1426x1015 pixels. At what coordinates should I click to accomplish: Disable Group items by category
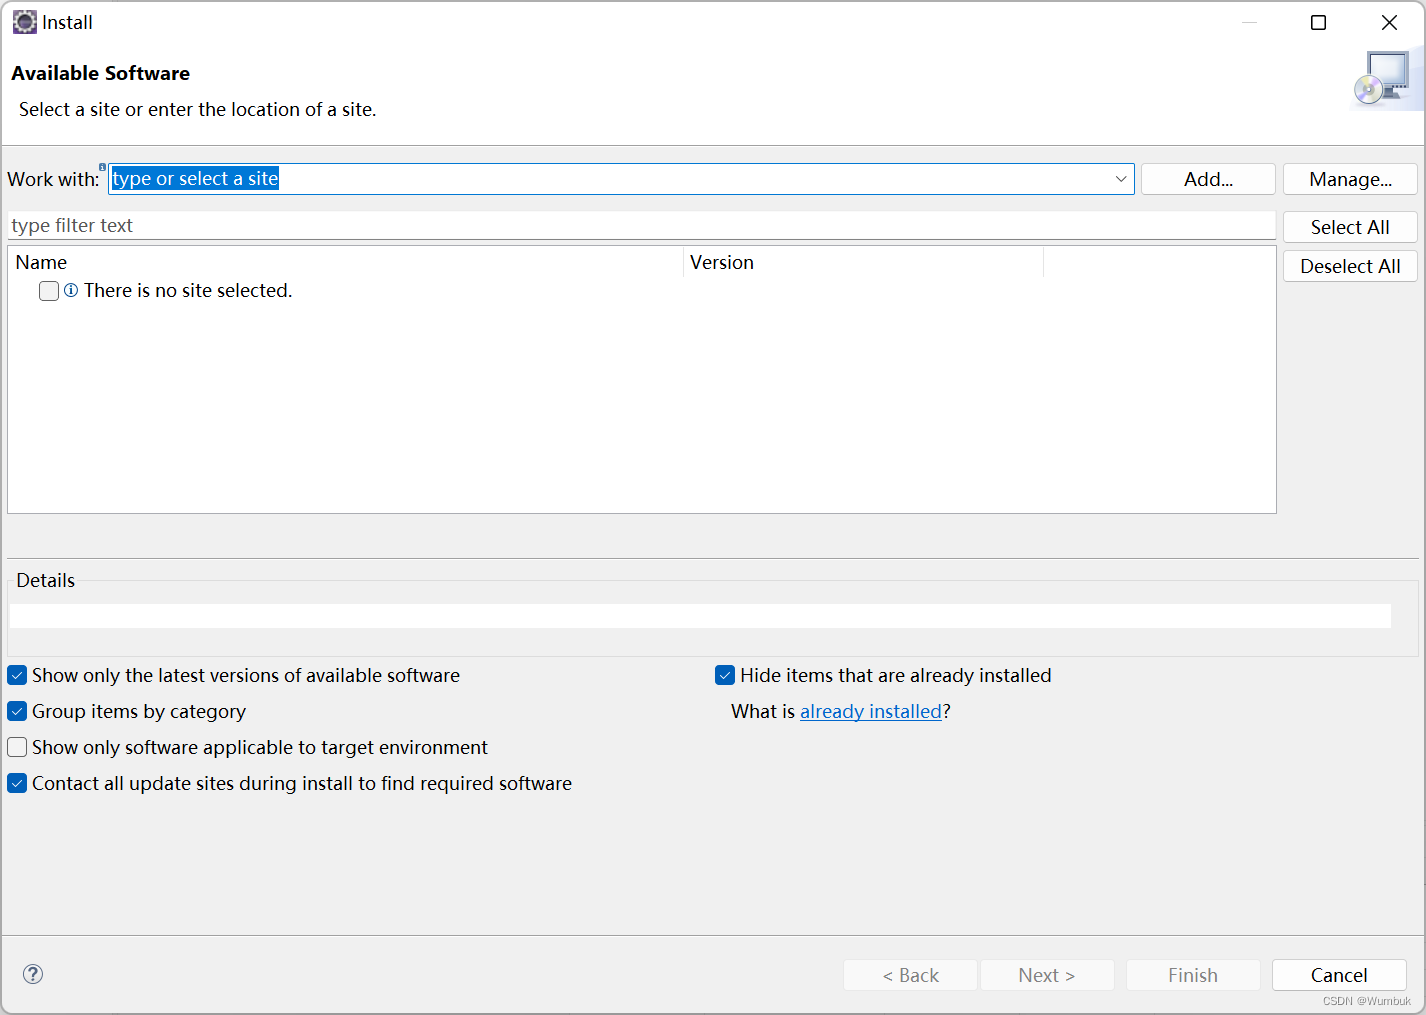tap(17, 711)
